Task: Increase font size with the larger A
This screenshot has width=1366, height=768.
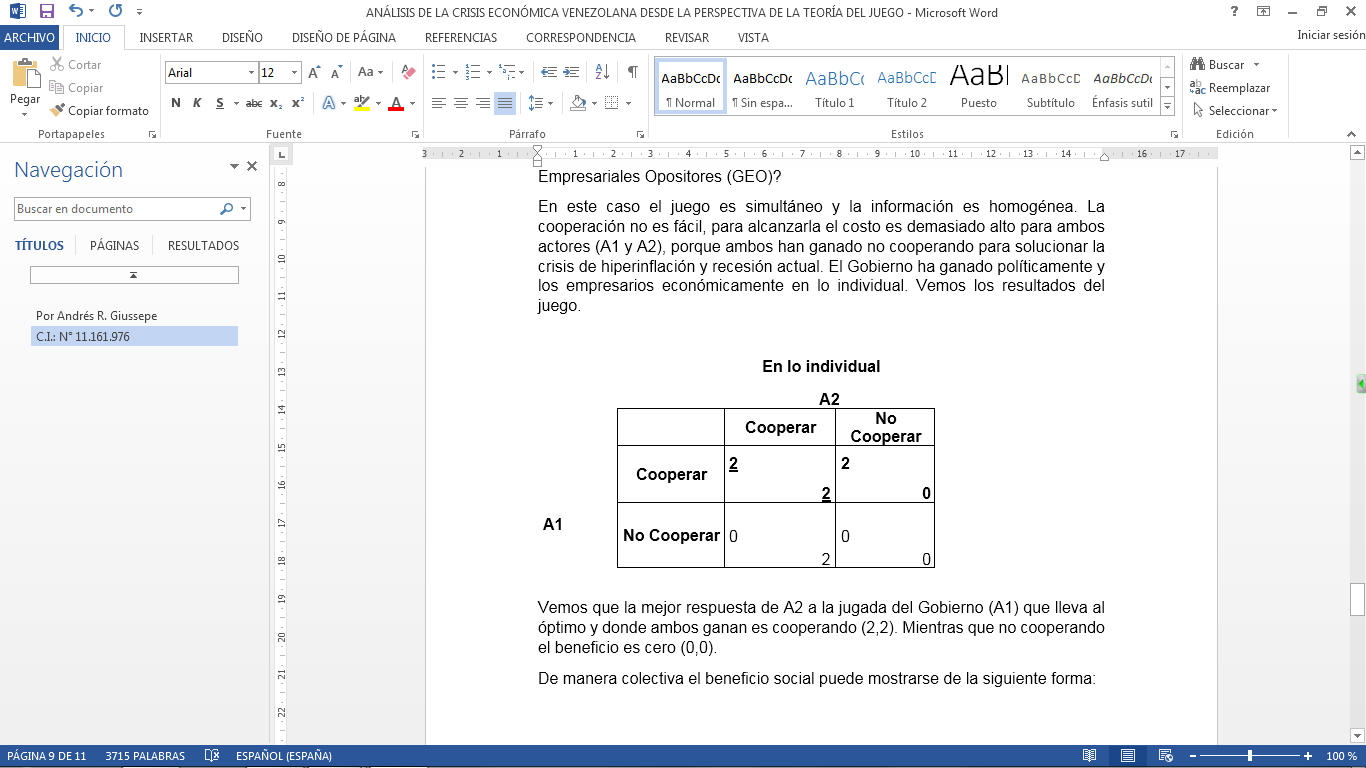Action: [314, 73]
